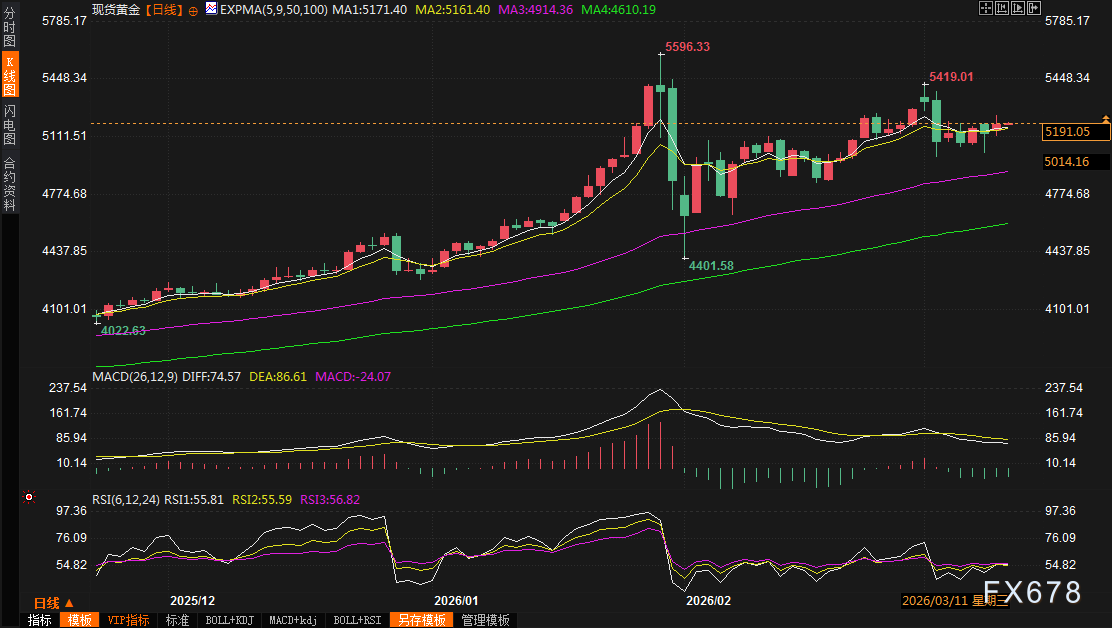1112x628 pixels.
Task: Toggle the 模板 bottom tab
Action: (x=80, y=620)
